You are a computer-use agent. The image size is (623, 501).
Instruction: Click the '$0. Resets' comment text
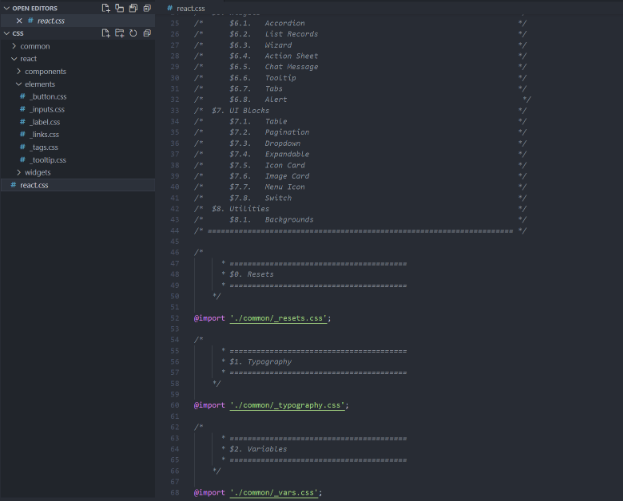pyautogui.click(x=252, y=274)
